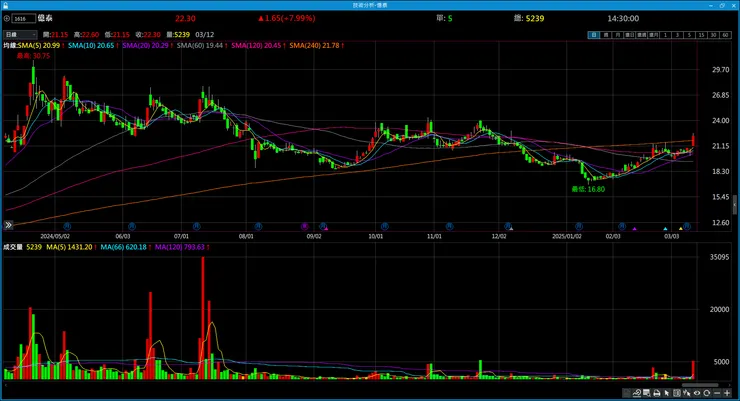
Task: Open the 日線 chart period dropdown
Action: 20,34
